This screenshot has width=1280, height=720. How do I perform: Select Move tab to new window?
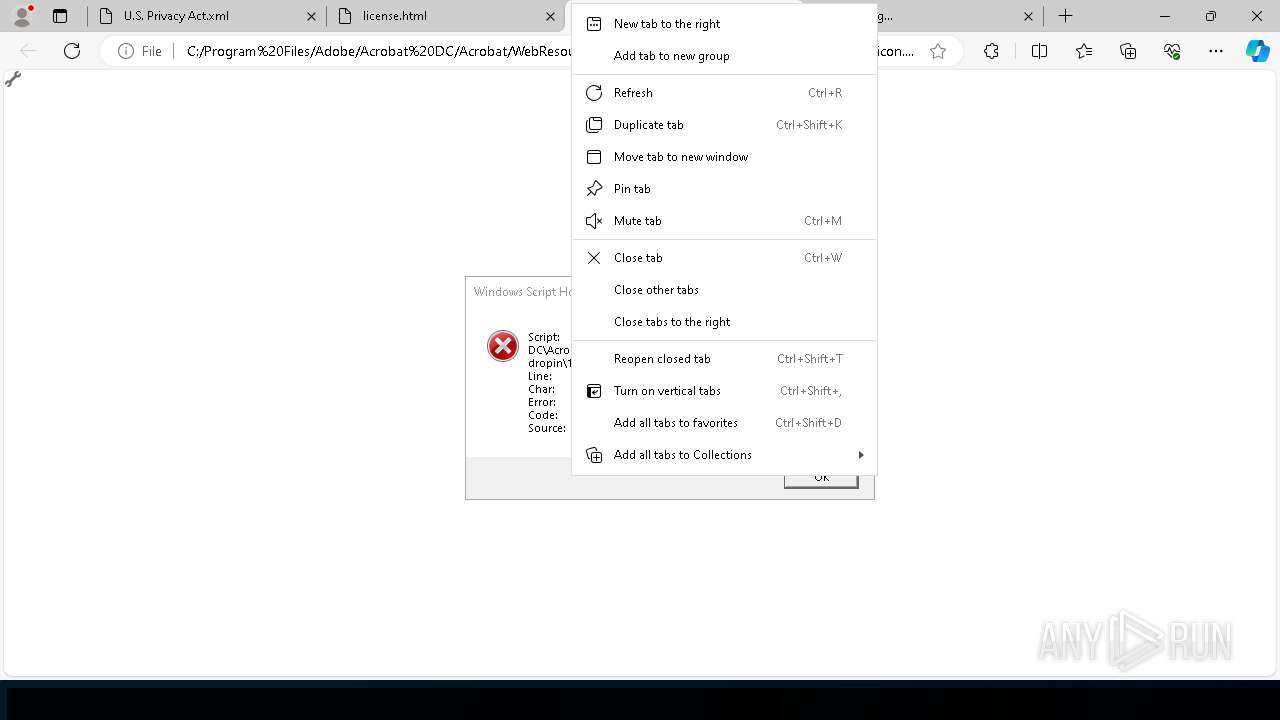(x=724, y=157)
